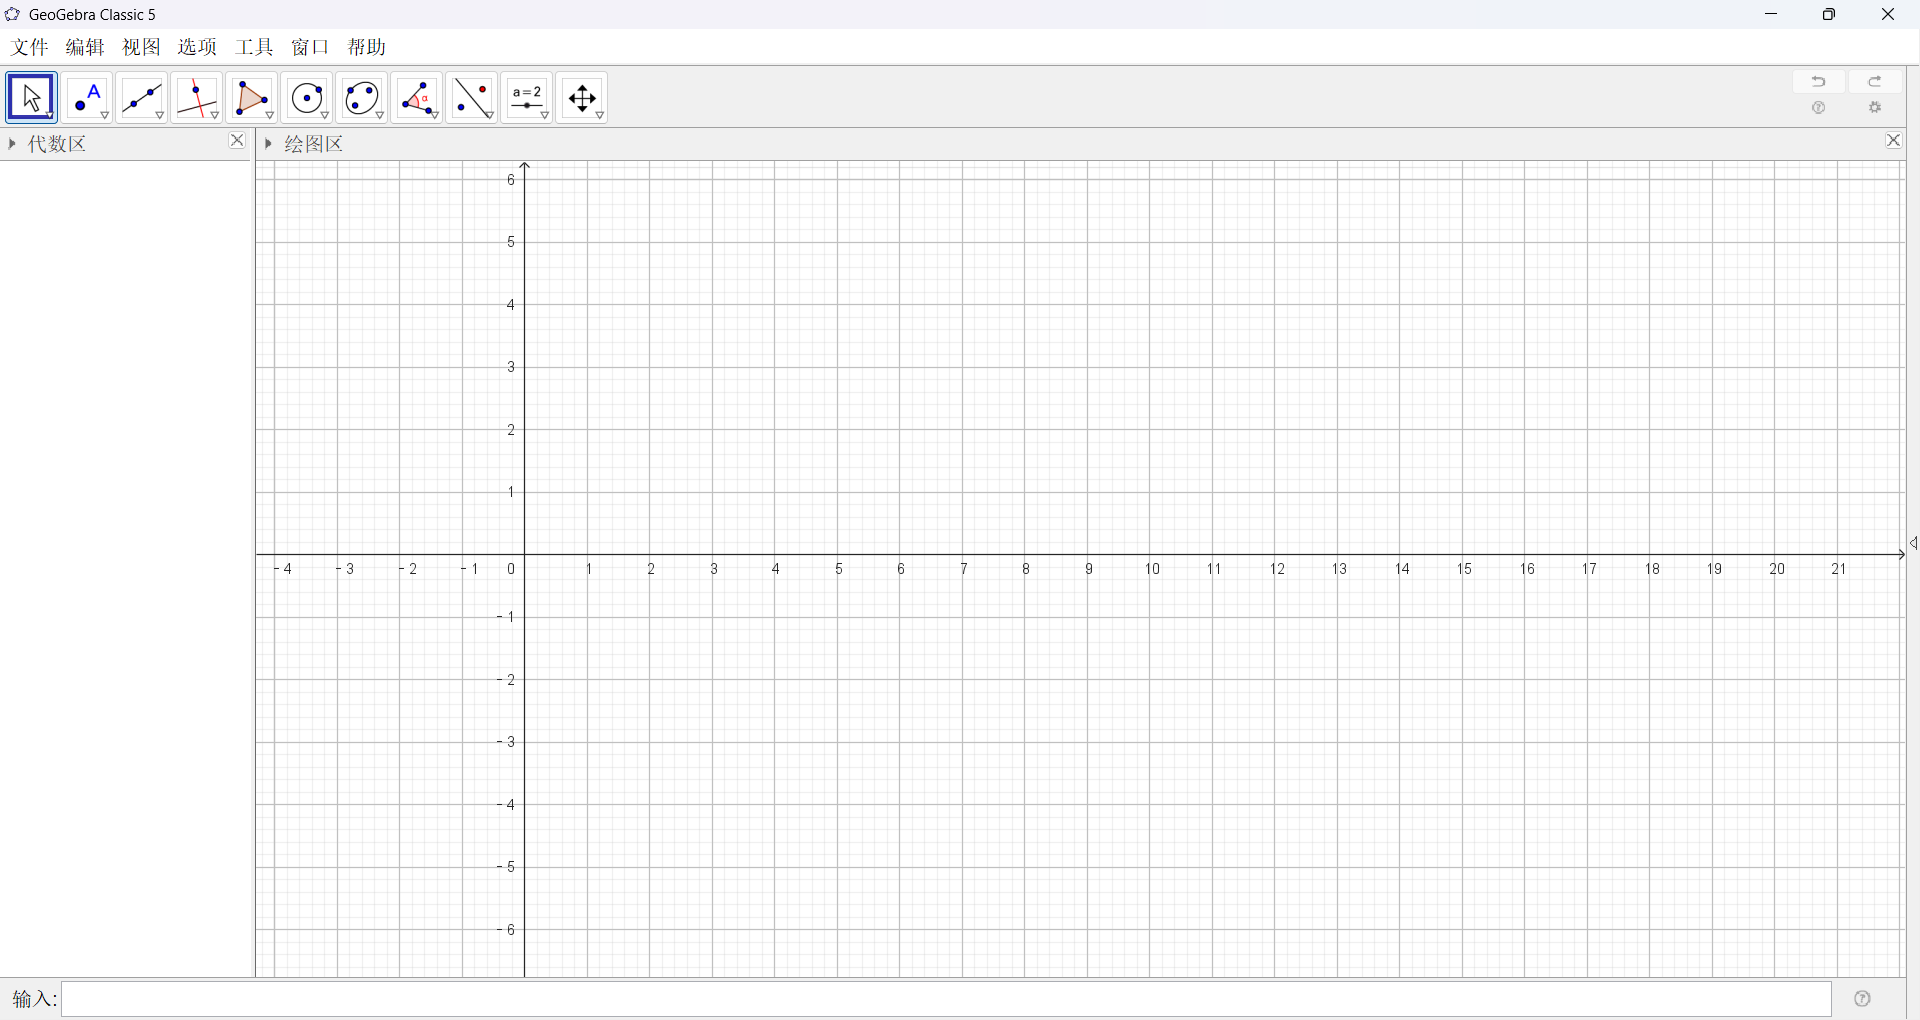Click x-axis label 10
This screenshot has width=1920, height=1020.
[x=1152, y=569]
